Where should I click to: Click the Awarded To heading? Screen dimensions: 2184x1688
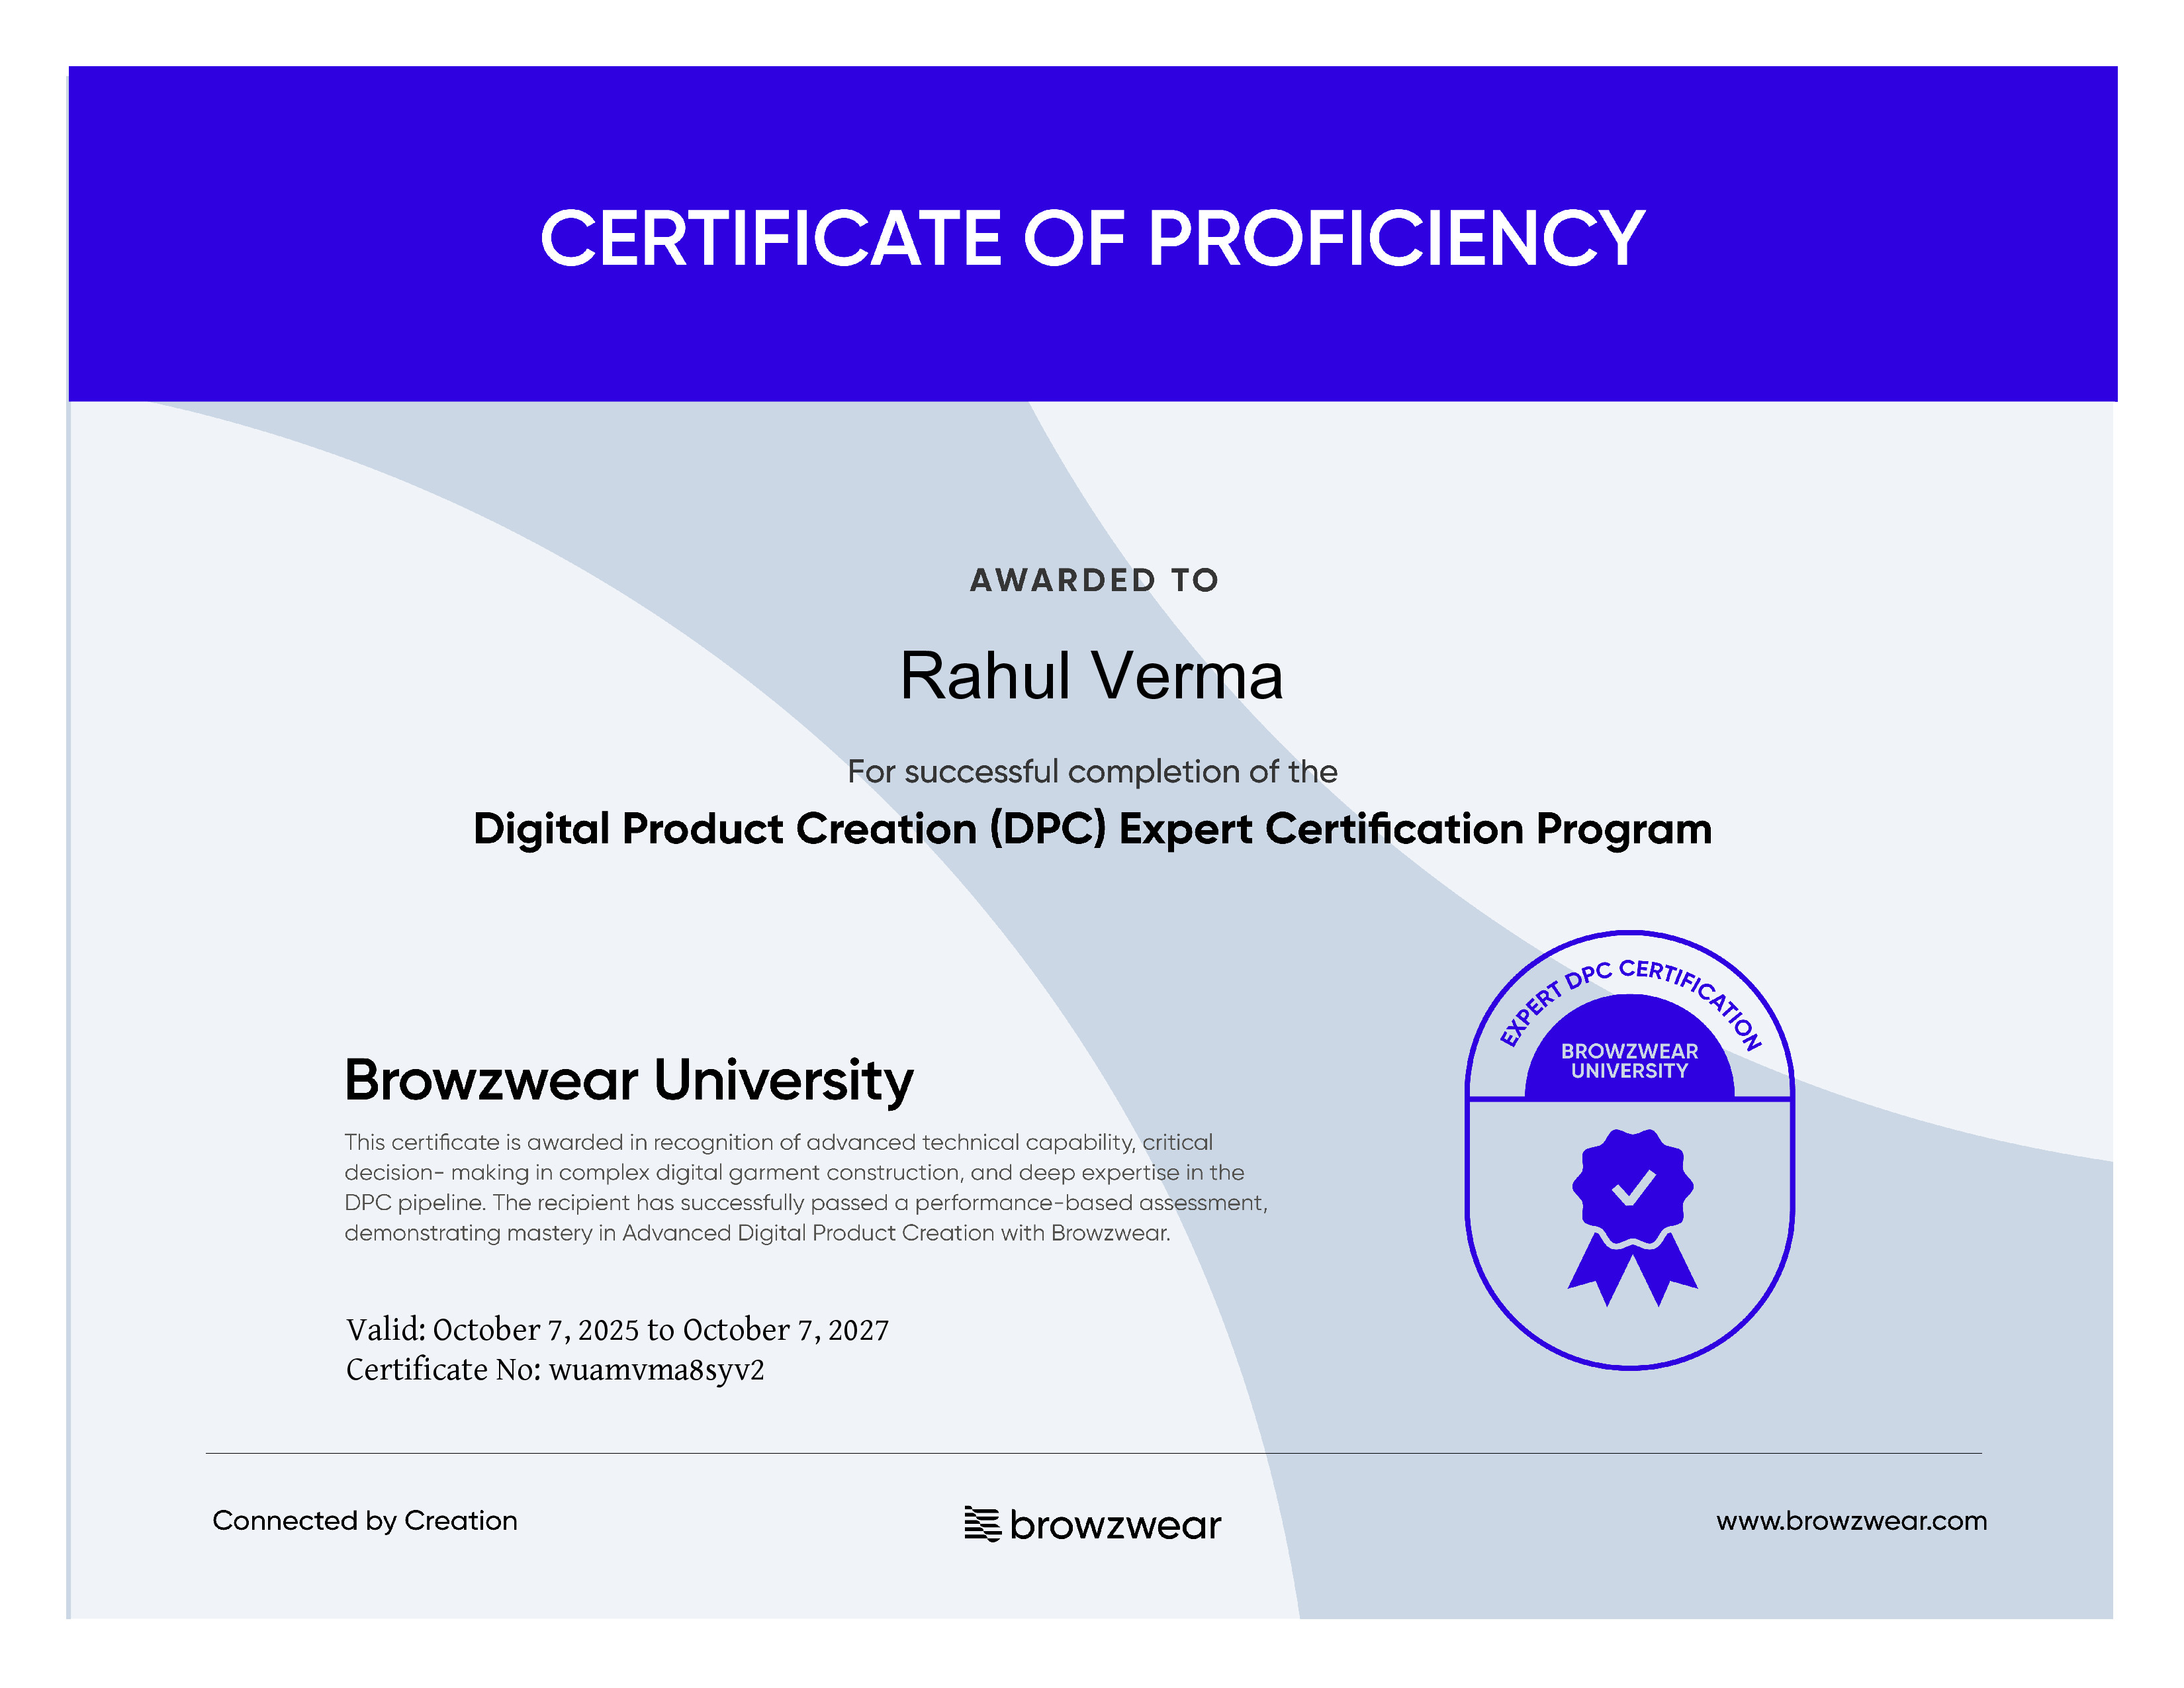coord(1094,580)
